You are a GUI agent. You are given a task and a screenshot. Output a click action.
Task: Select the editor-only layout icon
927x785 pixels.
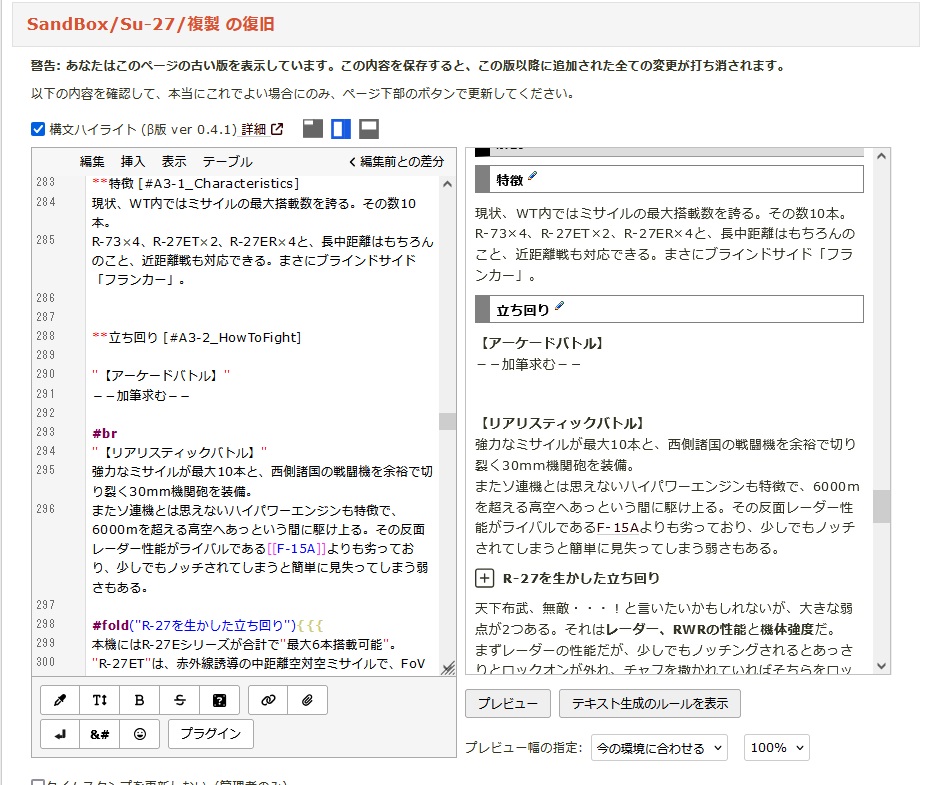tap(313, 128)
